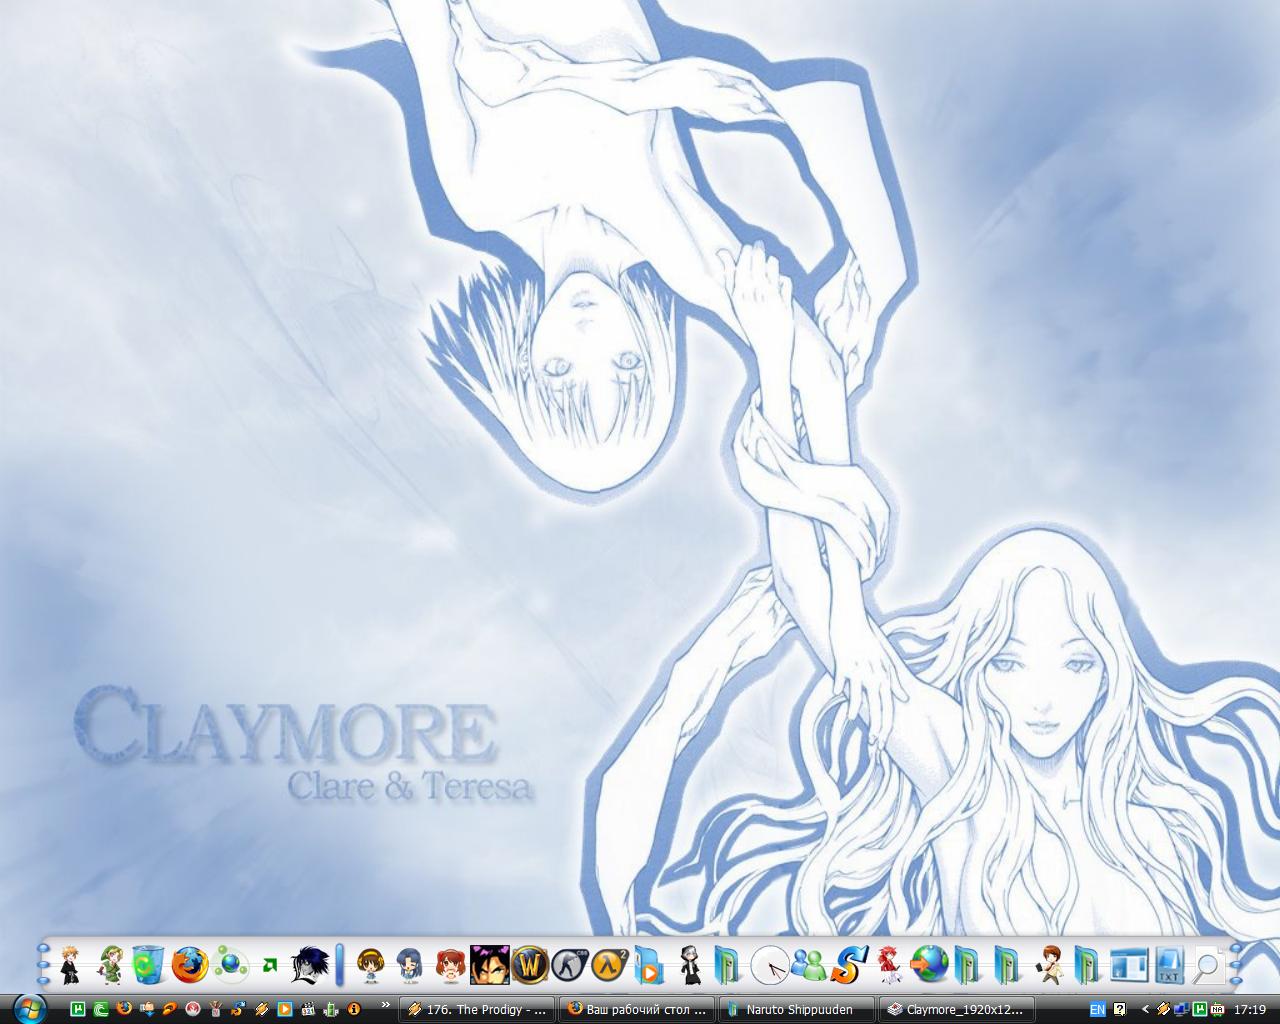The width and height of the screenshot is (1280, 1024).
Task: Click the orange swirl quick launch icon
Action: tap(170, 1009)
